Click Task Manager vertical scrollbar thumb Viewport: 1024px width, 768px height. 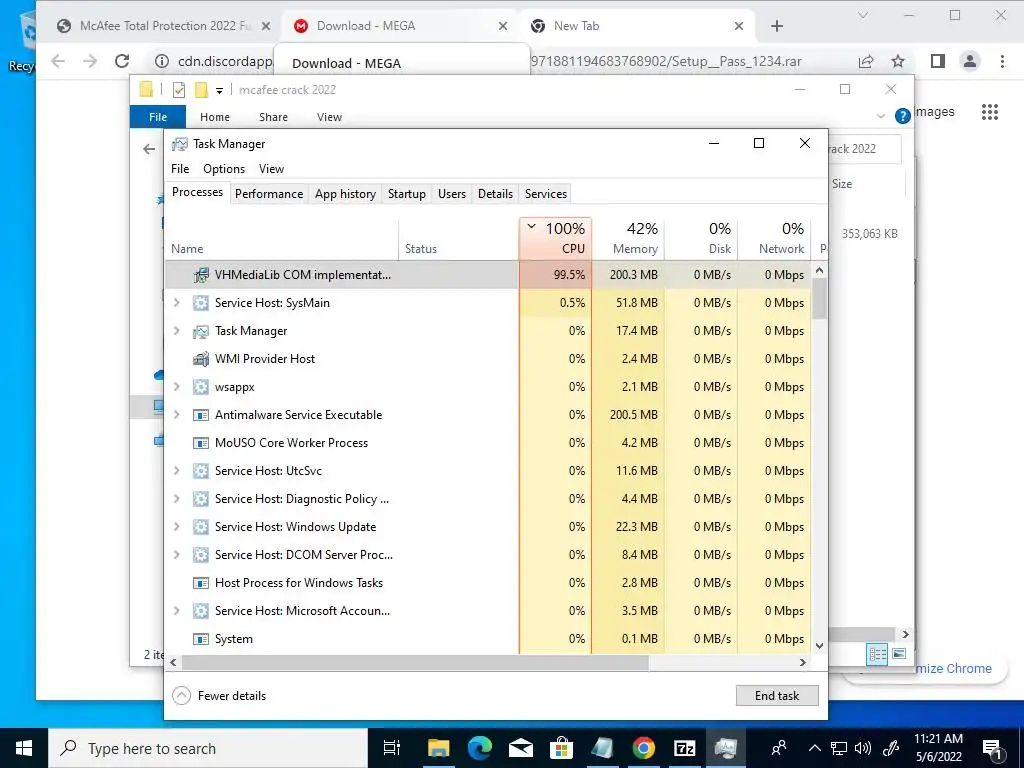(x=820, y=298)
